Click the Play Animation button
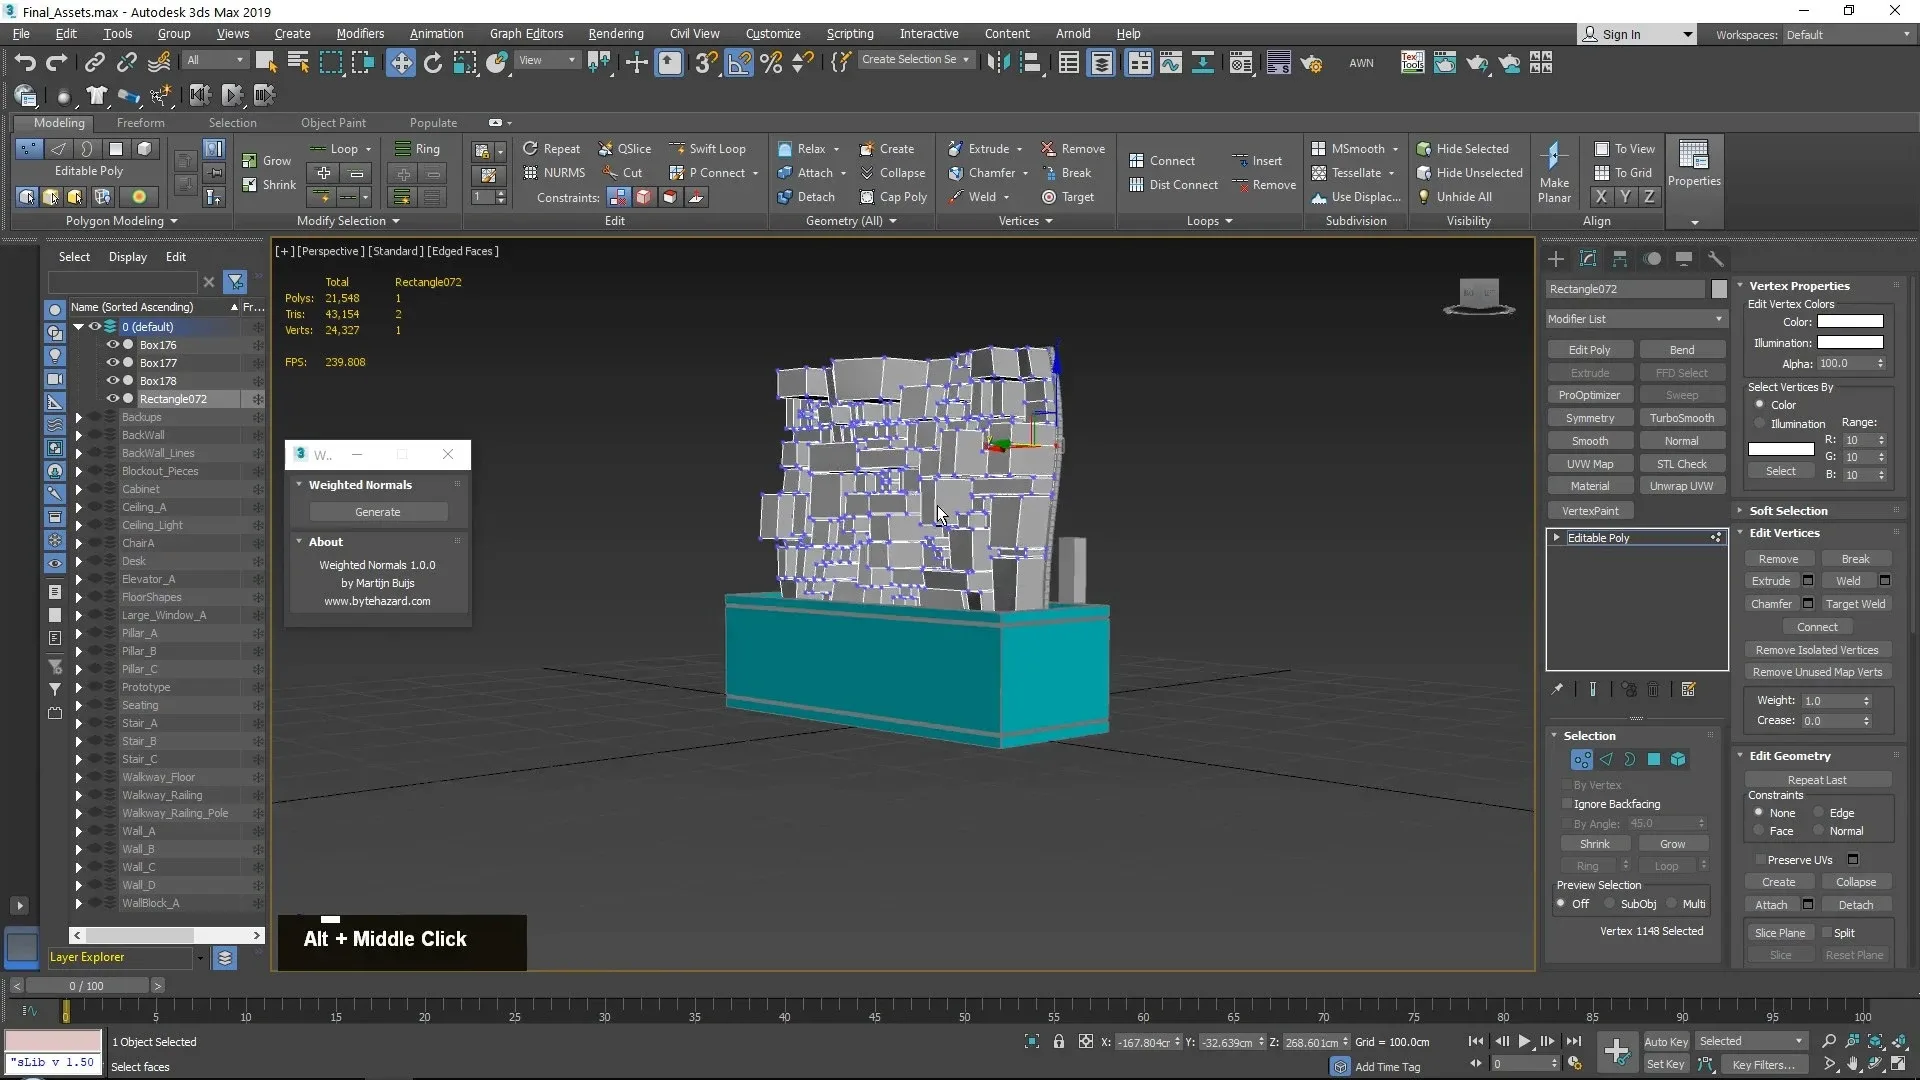Viewport: 1920px width, 1080px height. pos(1524,1041)
